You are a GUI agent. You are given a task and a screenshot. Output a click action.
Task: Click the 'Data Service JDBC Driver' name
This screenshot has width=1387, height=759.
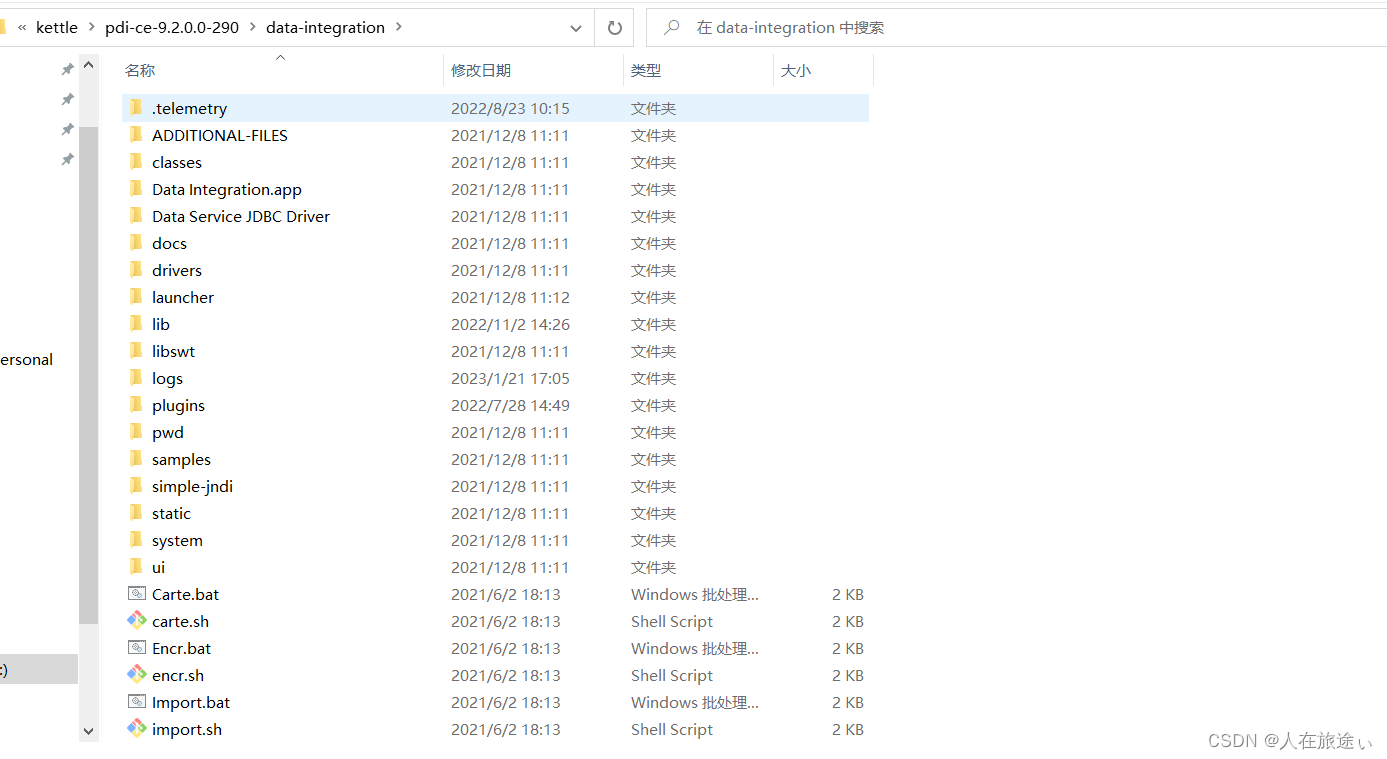[241, 216]
